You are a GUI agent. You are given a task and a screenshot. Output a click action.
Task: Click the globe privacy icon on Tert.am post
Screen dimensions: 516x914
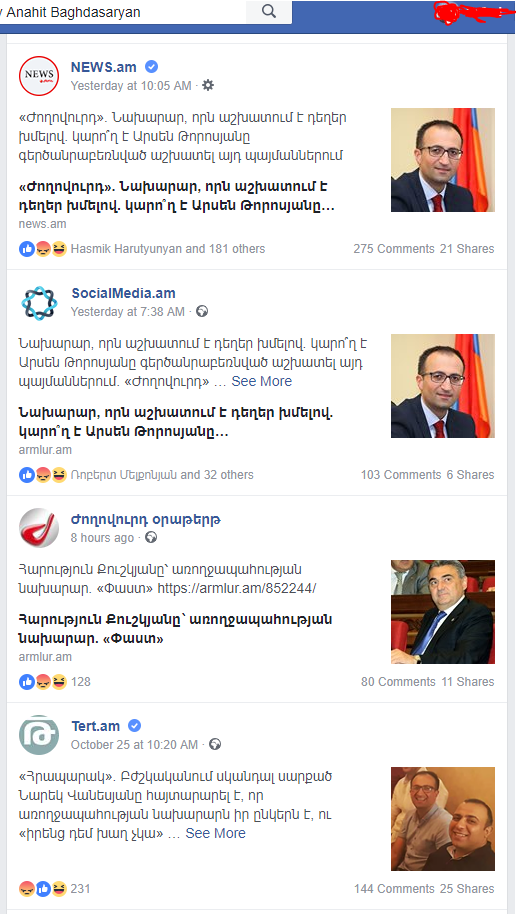tap(215, 744)
